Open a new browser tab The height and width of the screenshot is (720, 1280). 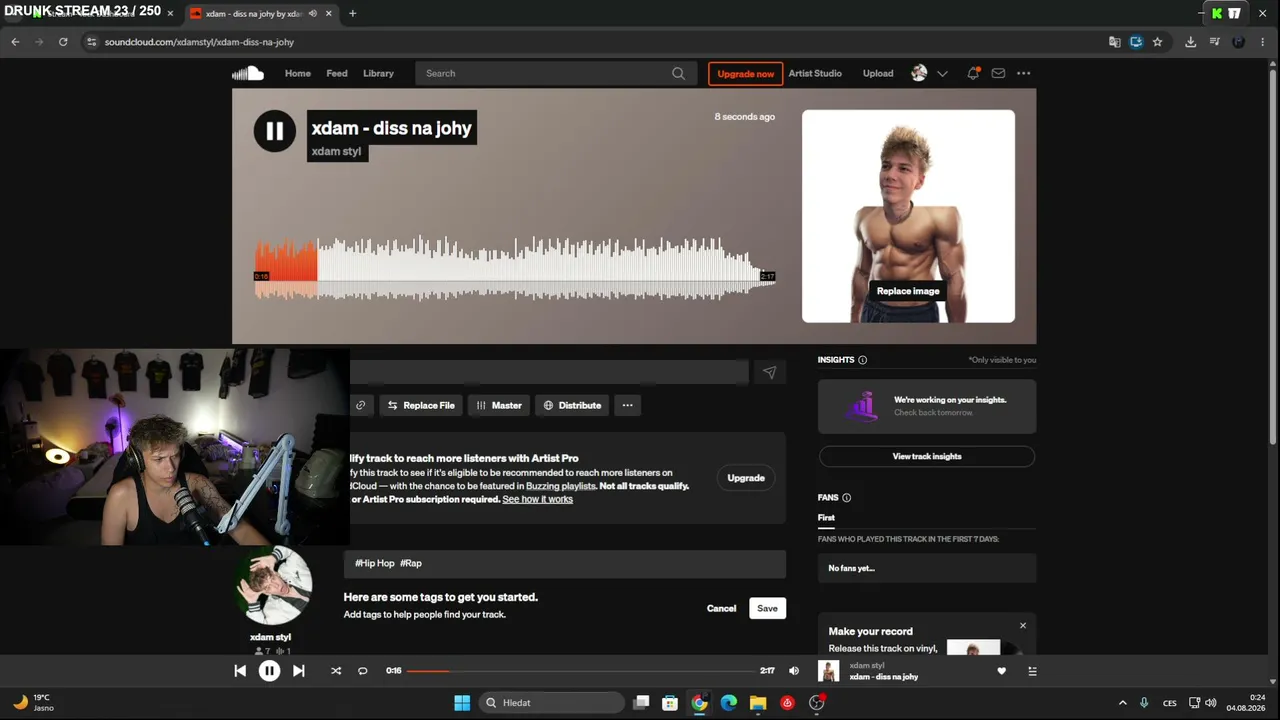[352, 13]
